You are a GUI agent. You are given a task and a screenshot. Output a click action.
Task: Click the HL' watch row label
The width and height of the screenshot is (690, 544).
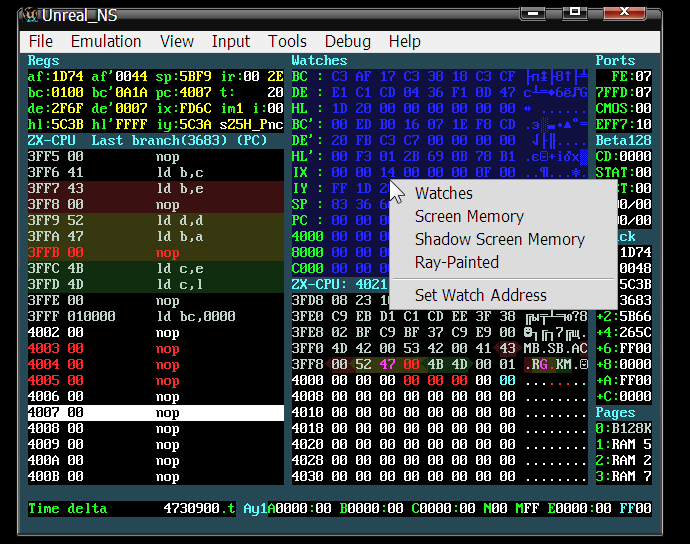(307, 157)
